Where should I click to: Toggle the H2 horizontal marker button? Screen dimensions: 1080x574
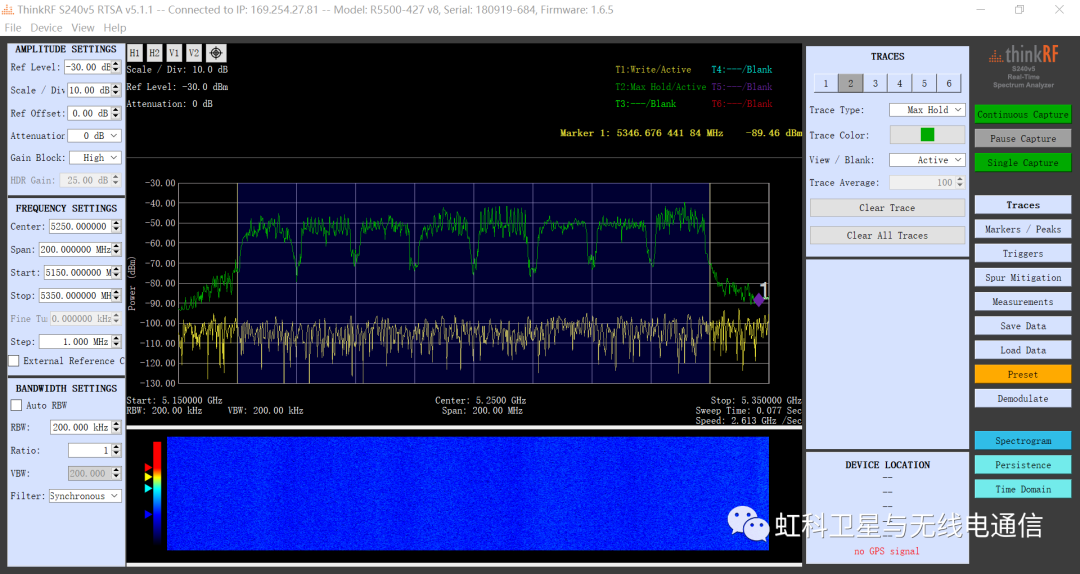point(154,53)
